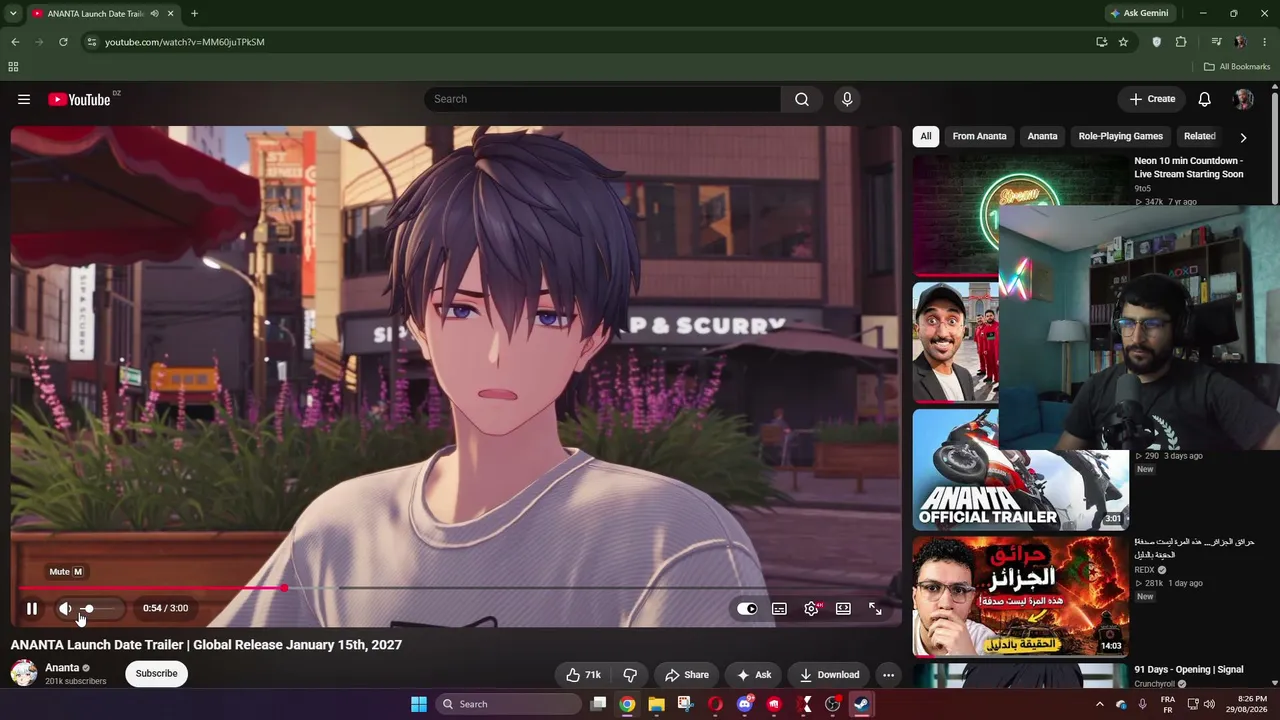Close the ANANTA Launch Date Trailer tab

tap(171, 13)
